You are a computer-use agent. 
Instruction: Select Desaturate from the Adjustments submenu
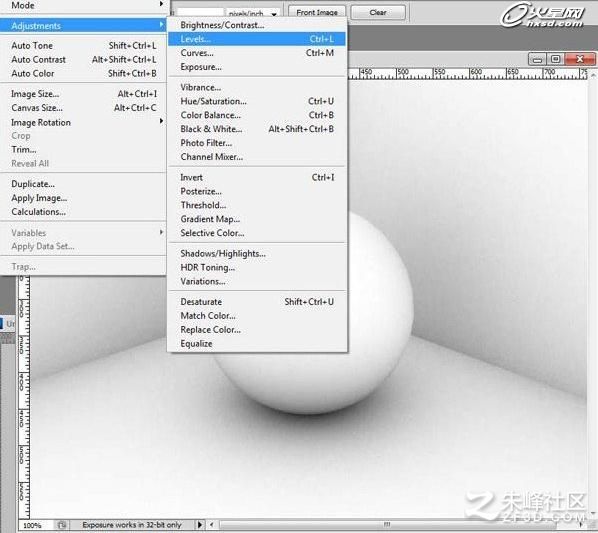(257, 302)
